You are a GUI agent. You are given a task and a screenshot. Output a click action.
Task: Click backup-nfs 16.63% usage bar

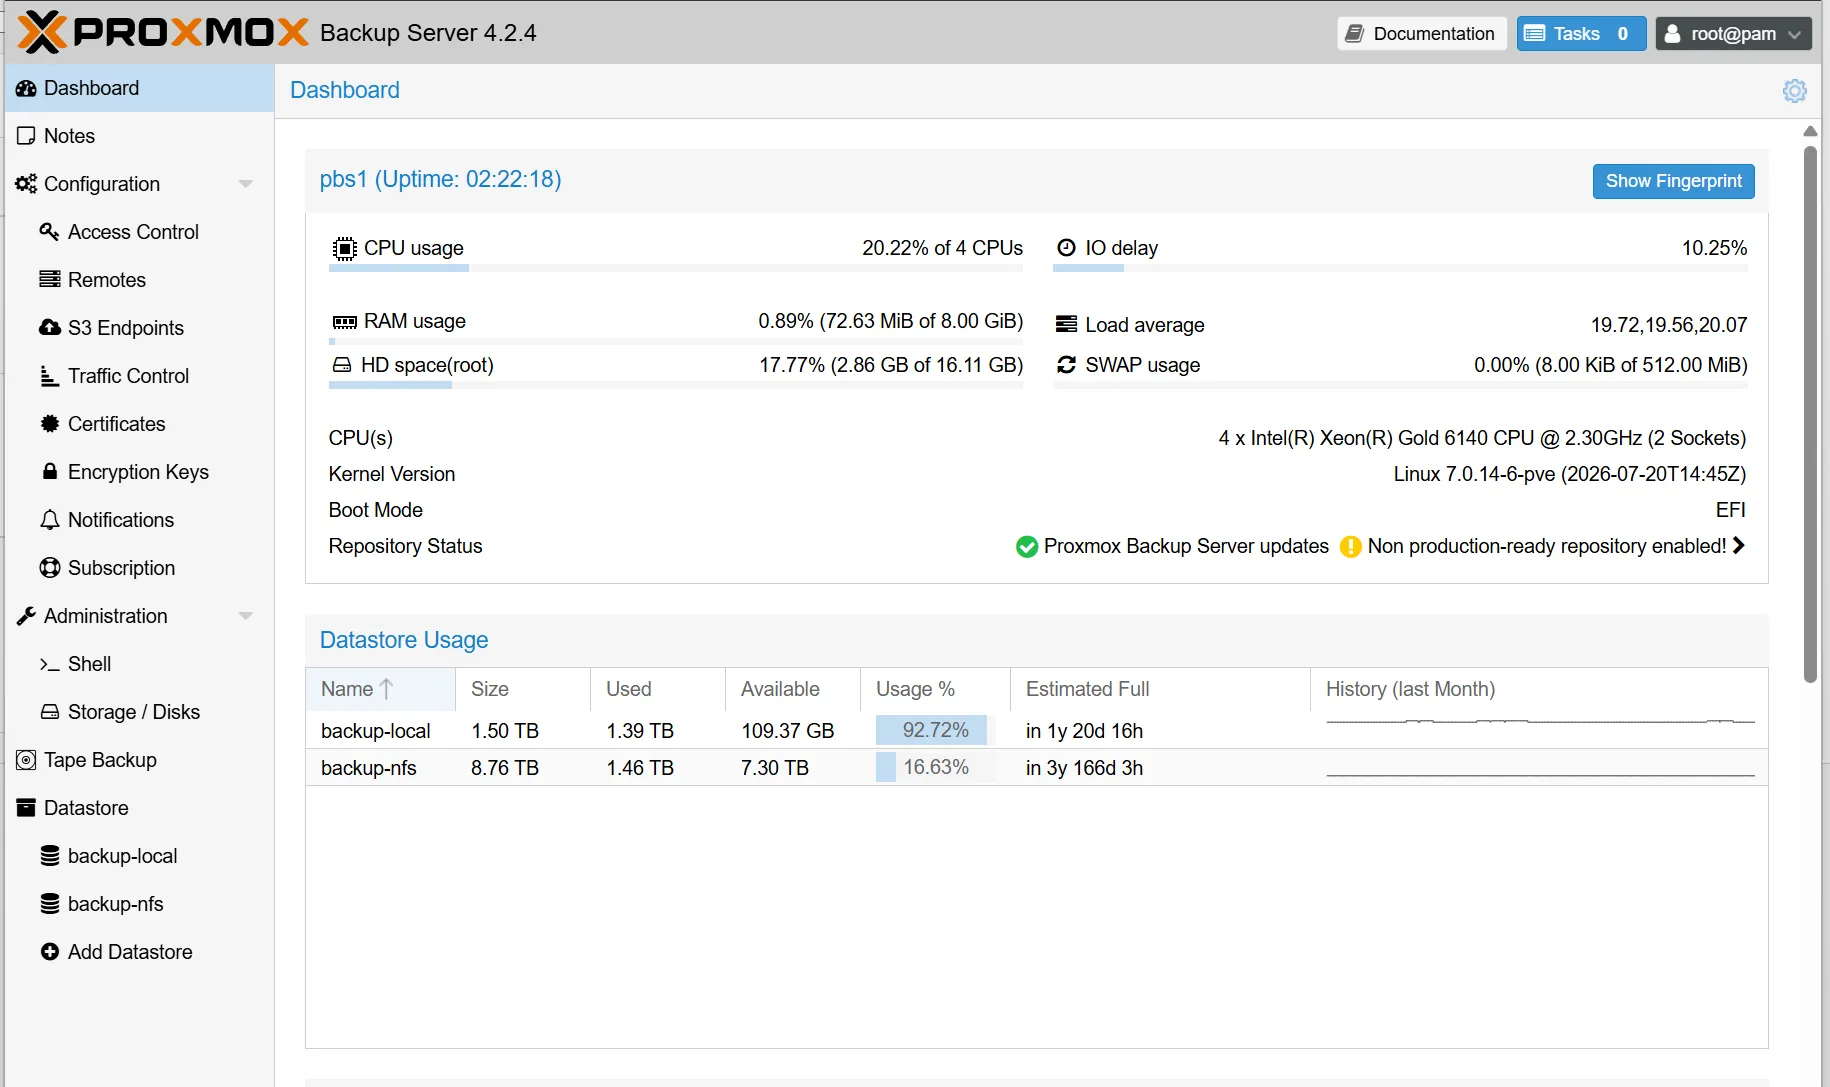coord(935,767)
